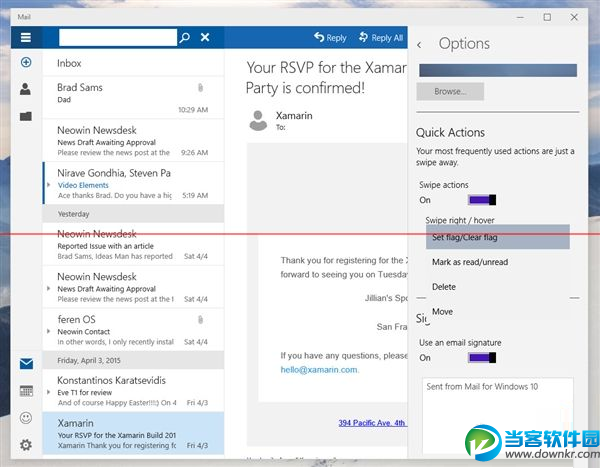The width and height of the screenshot is (601, 468).
Task: Edit the email signature text box
Action: coord(498,416)
